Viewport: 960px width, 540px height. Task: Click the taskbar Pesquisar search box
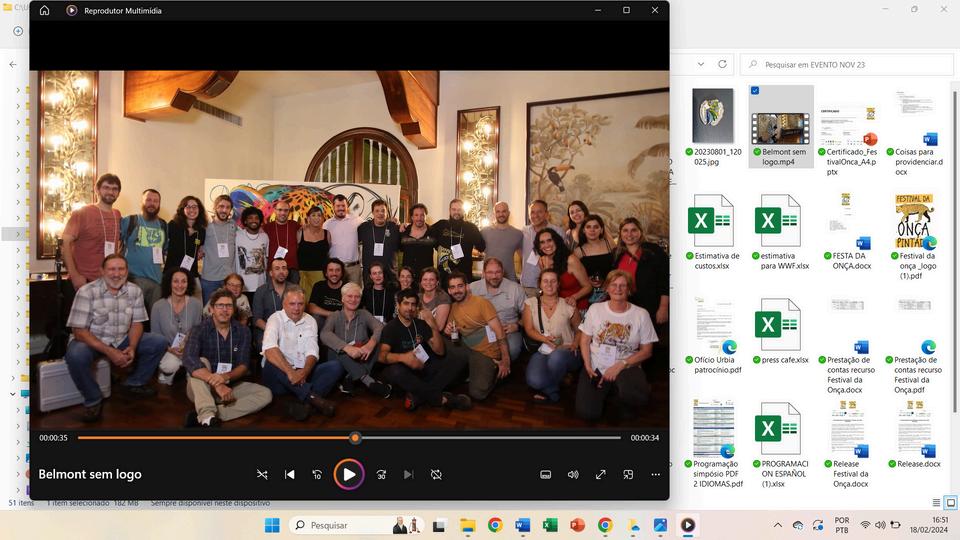coord(356,525)
